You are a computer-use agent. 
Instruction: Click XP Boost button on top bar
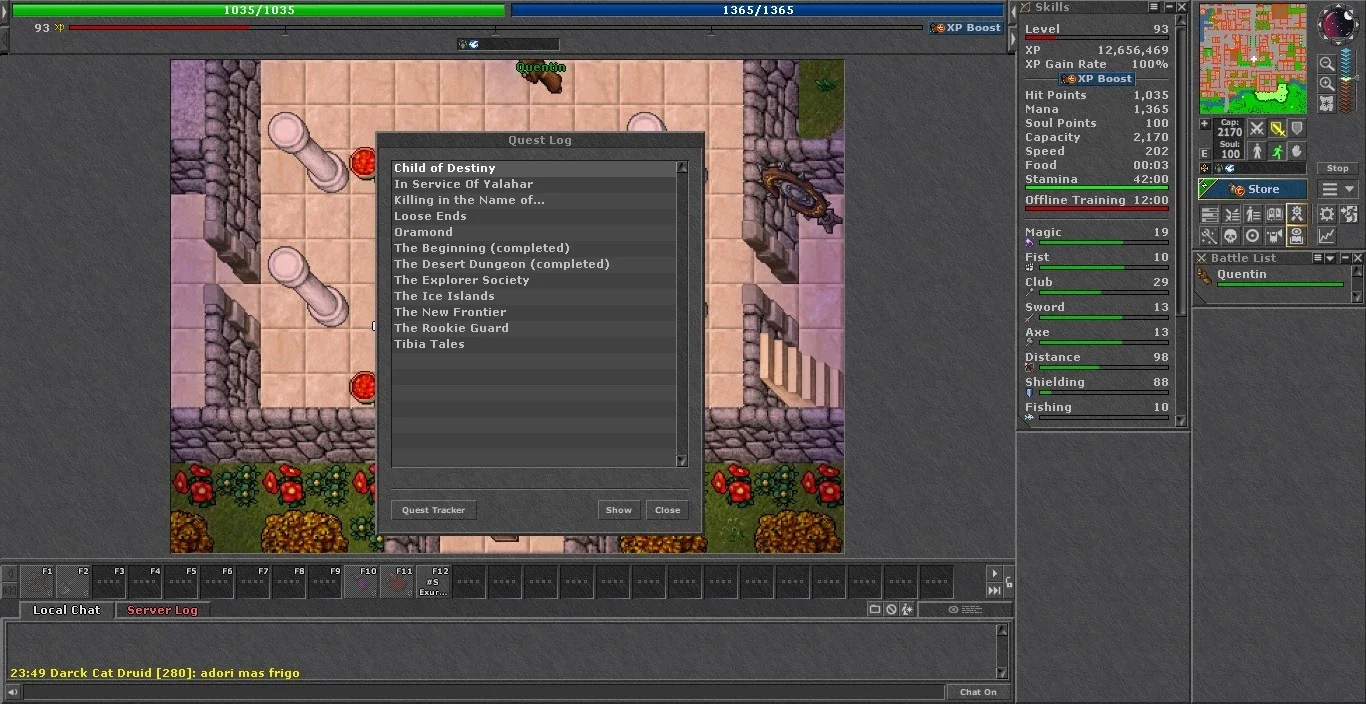[x=966, y=28]
